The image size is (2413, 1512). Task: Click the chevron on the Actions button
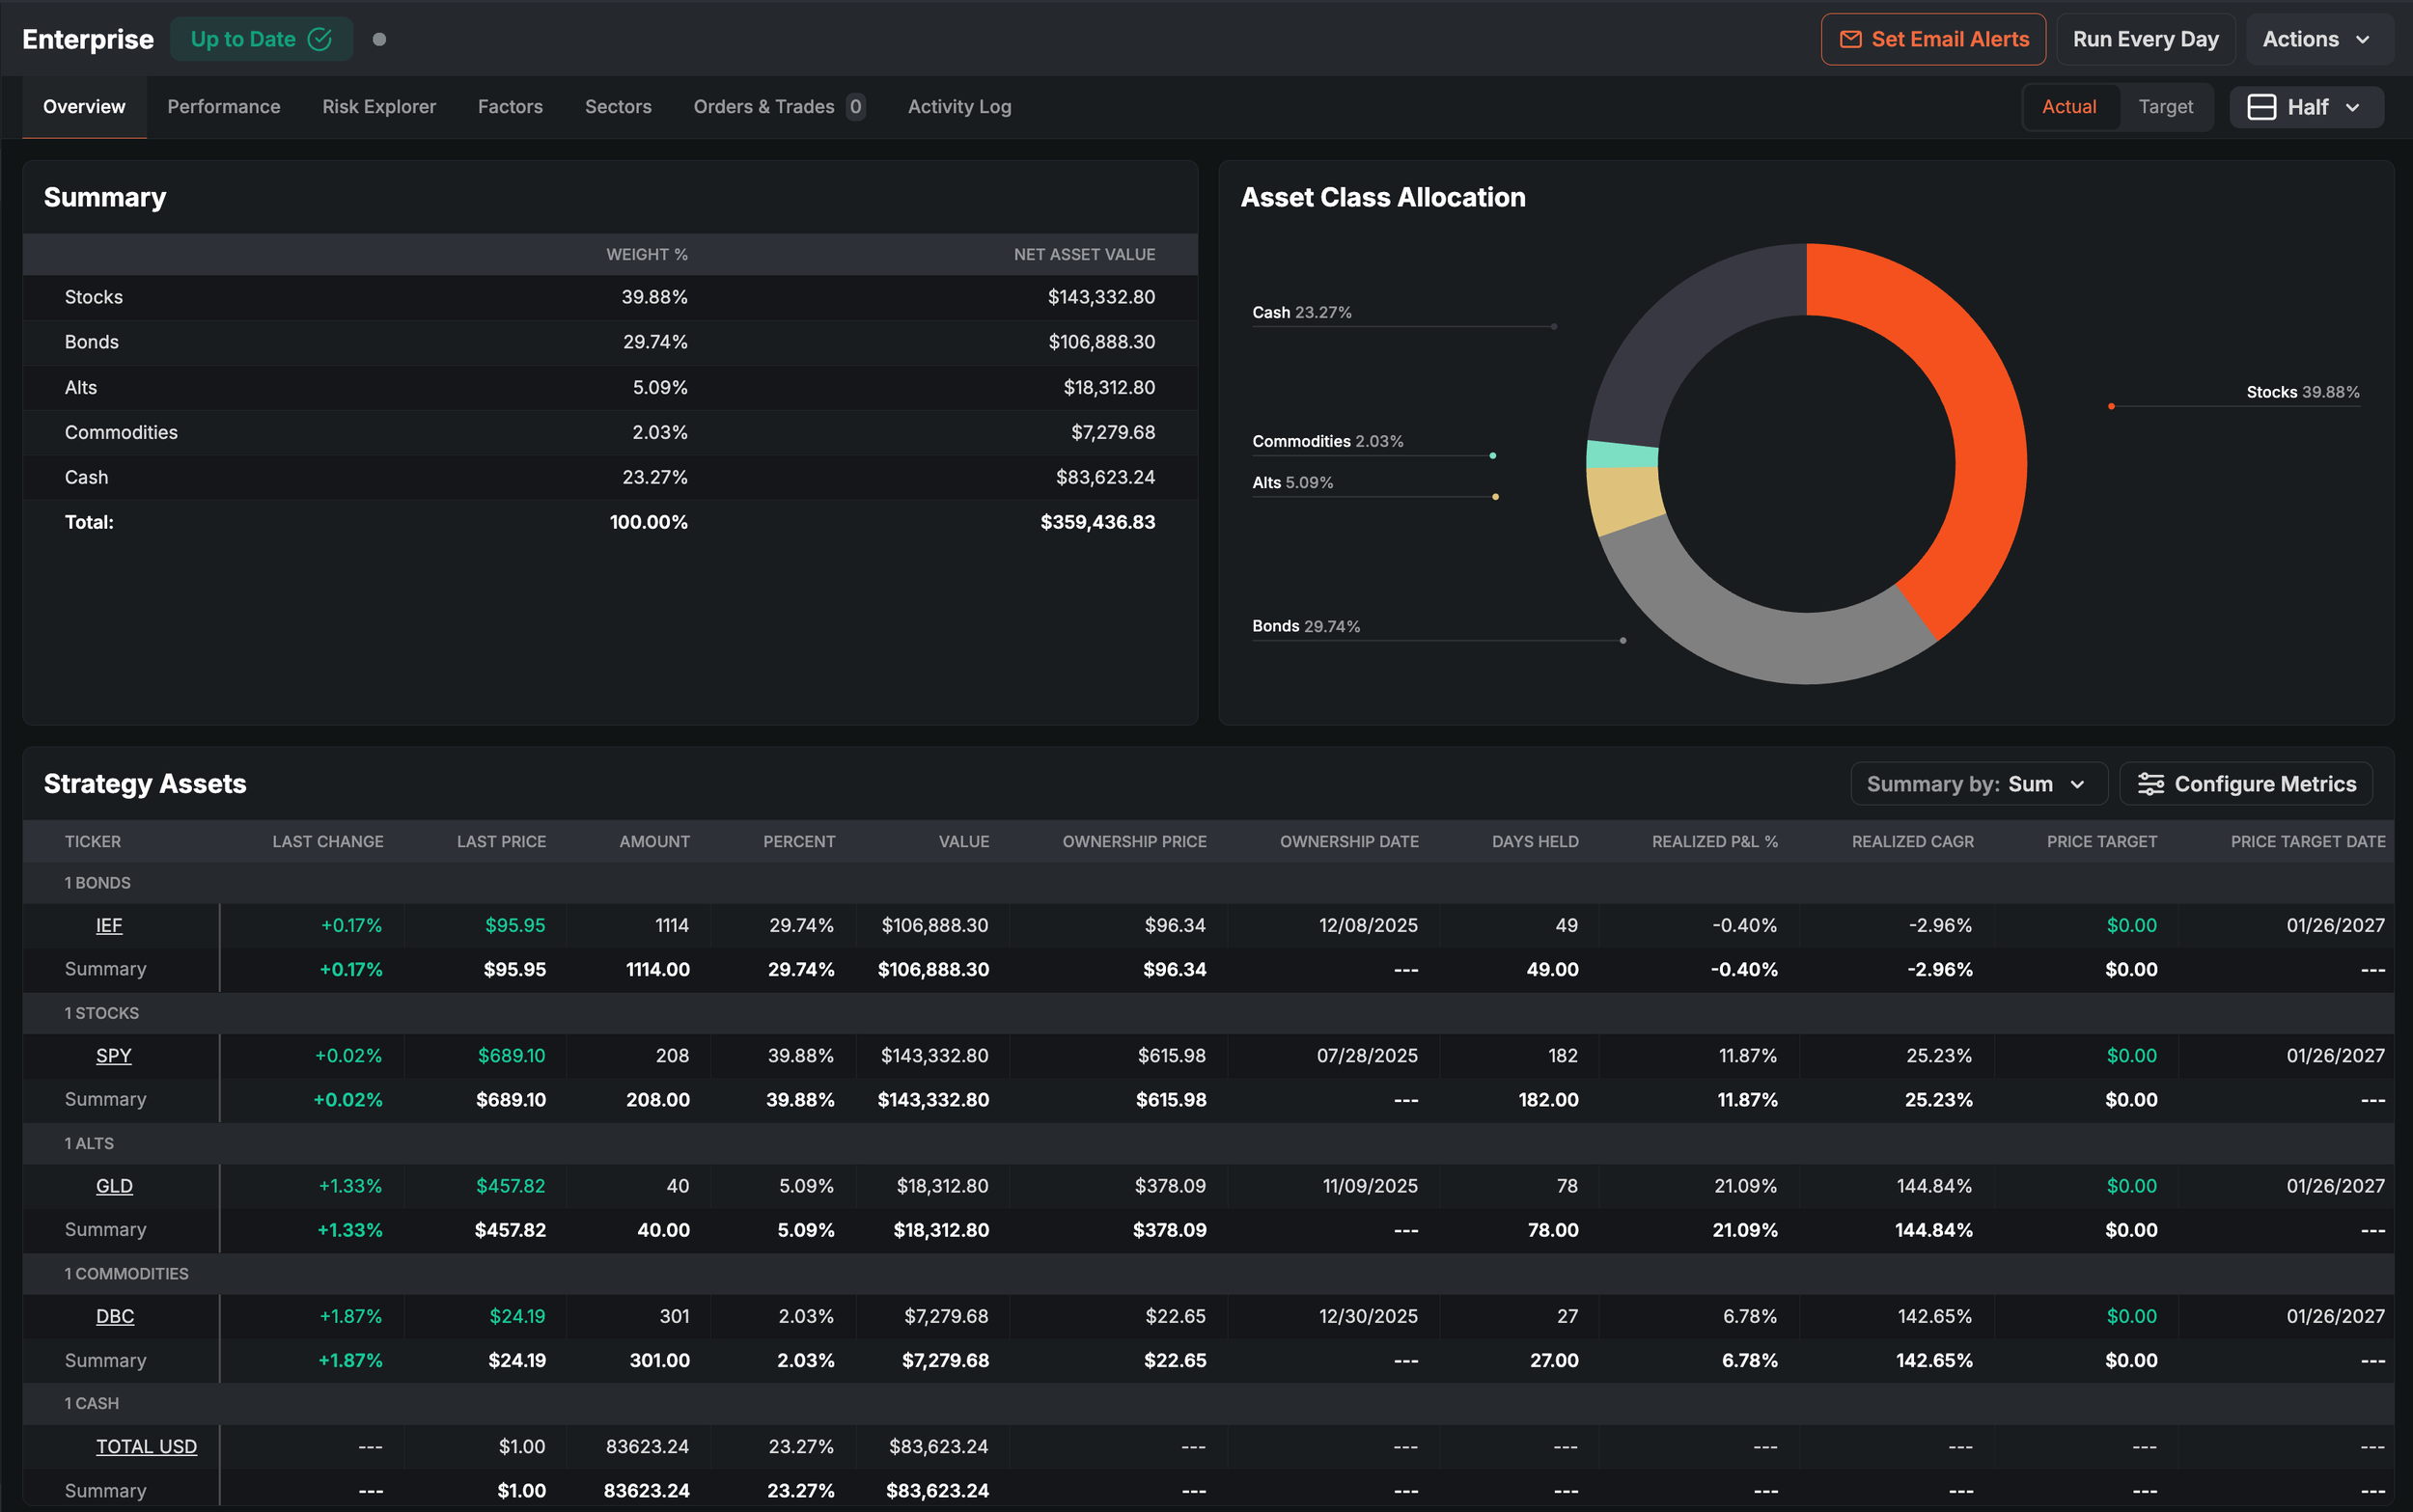[2363, 39]
